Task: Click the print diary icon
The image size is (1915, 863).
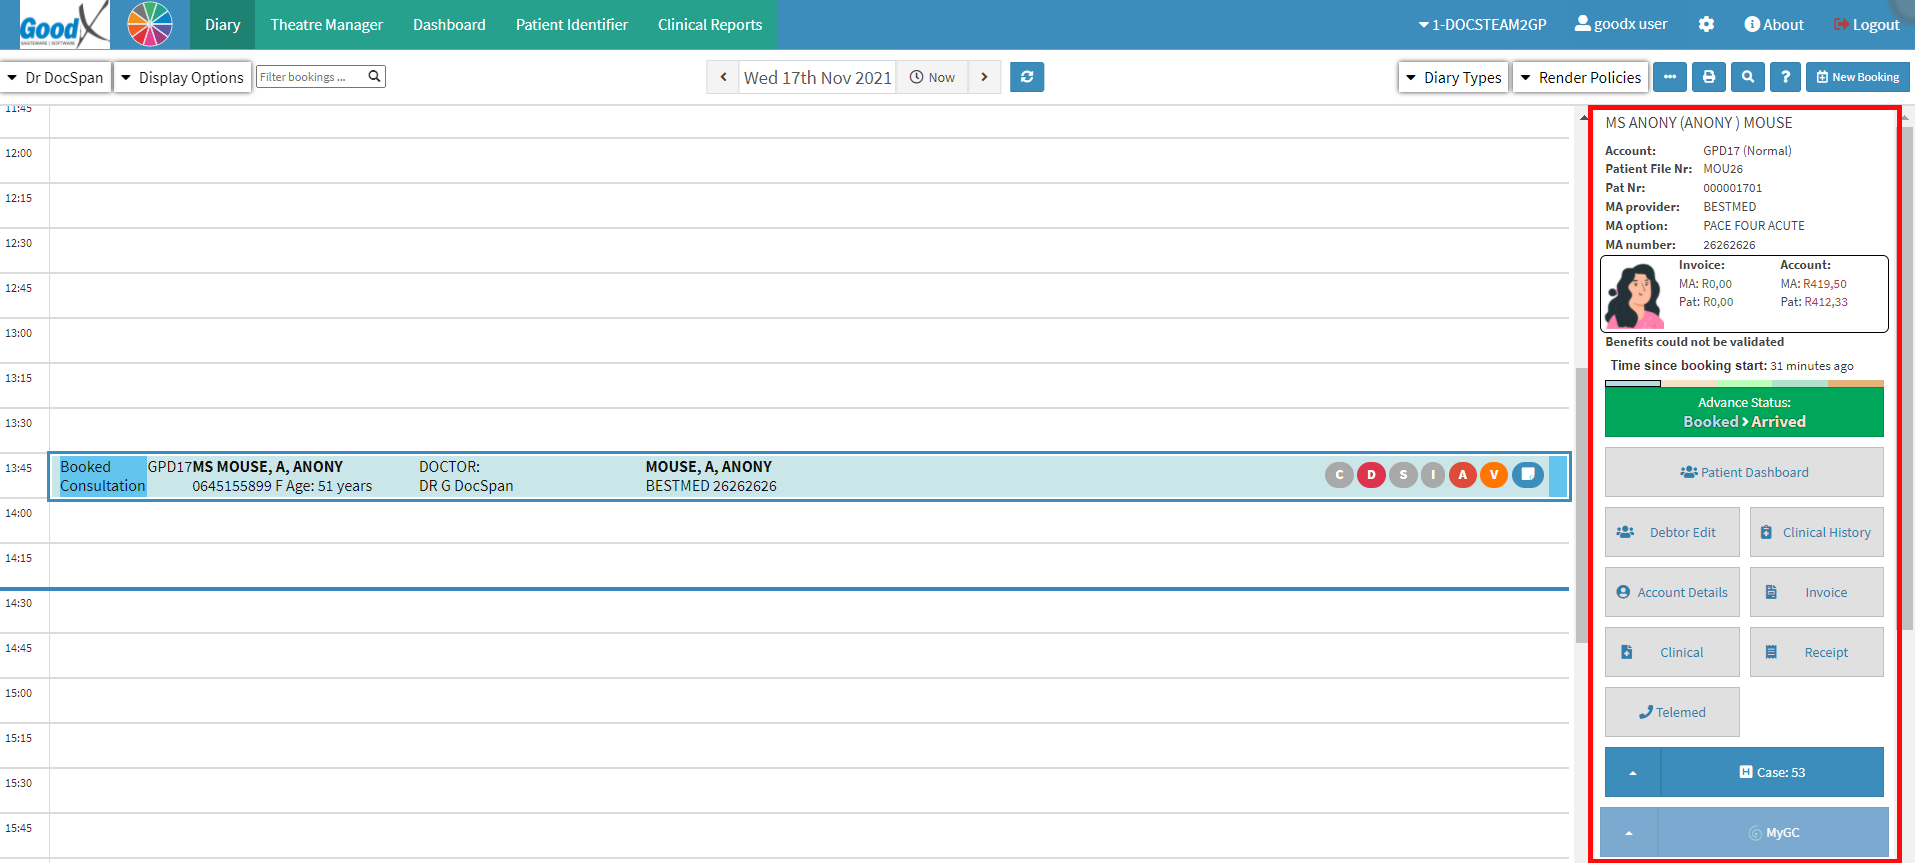Action: (1708, 77)
